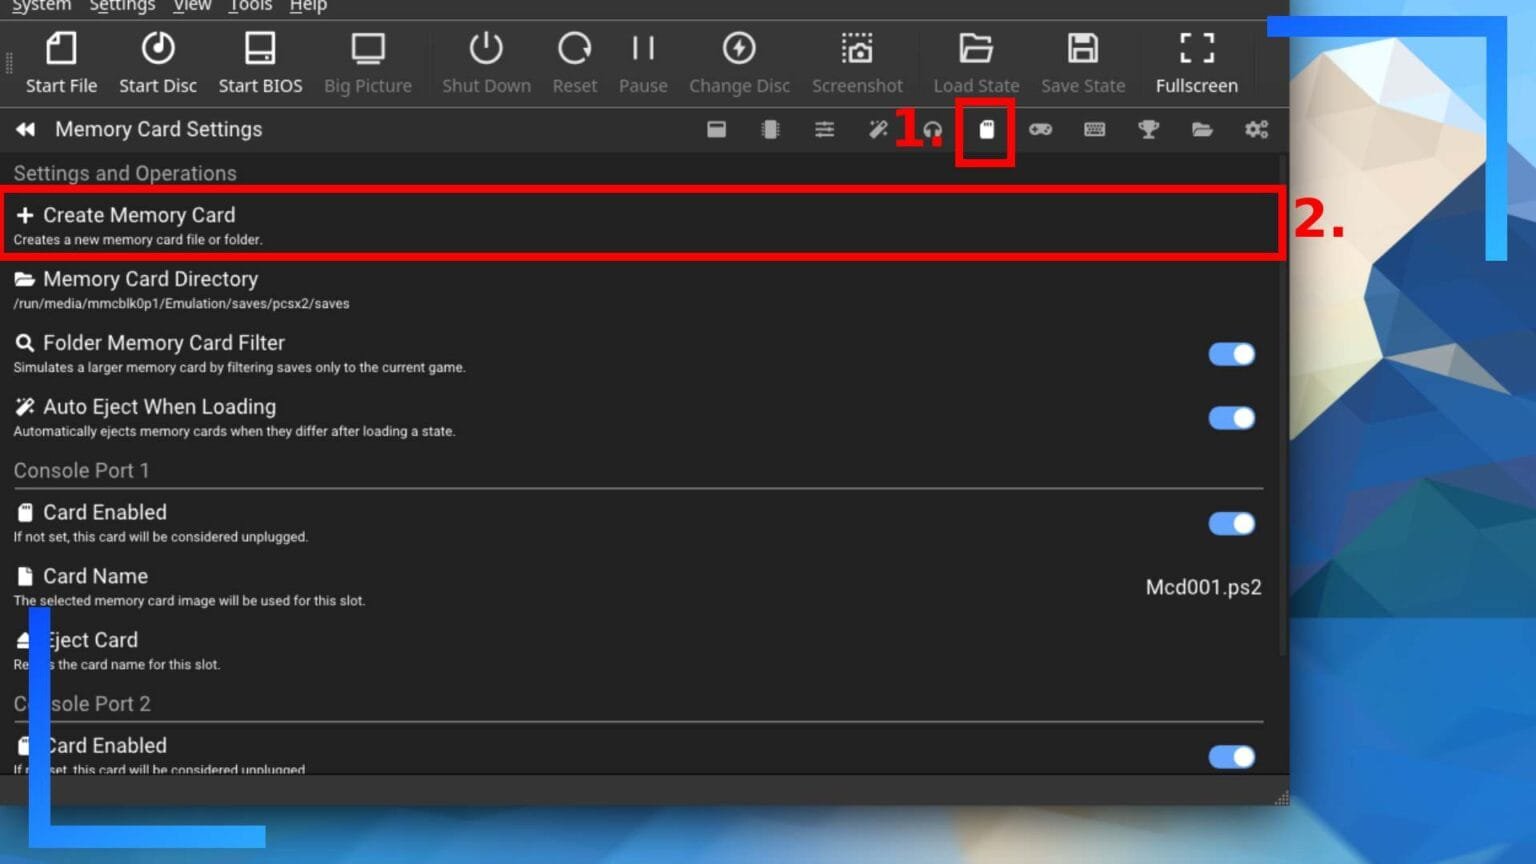Open the Settings menu in menu bar
1536x864 pixels.
122,6
